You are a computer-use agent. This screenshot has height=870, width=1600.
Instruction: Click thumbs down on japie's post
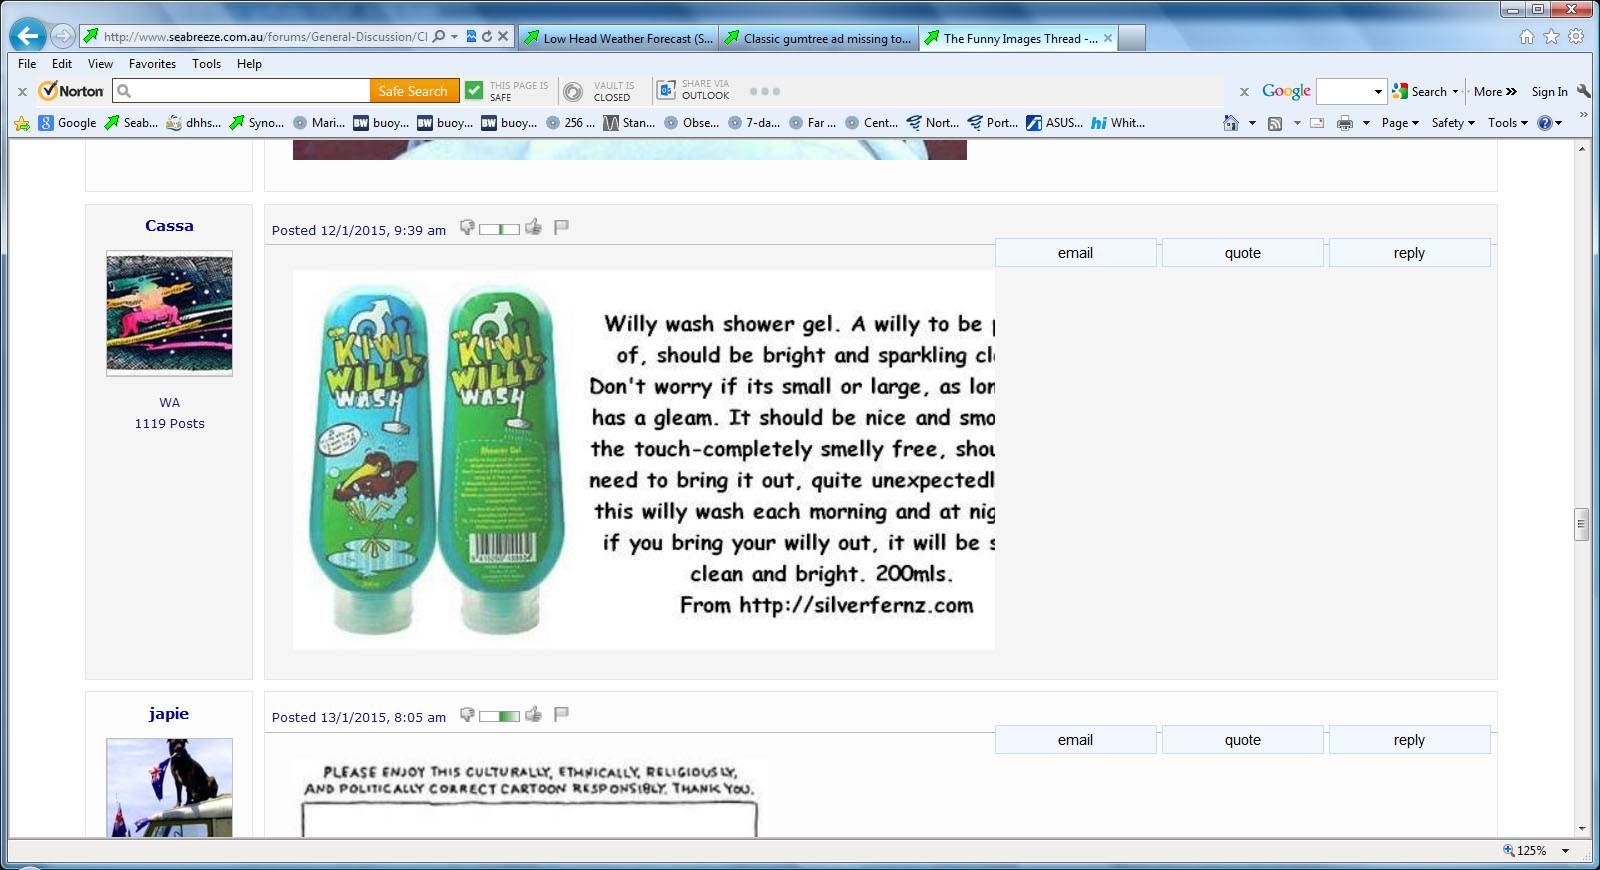[467, 715]
